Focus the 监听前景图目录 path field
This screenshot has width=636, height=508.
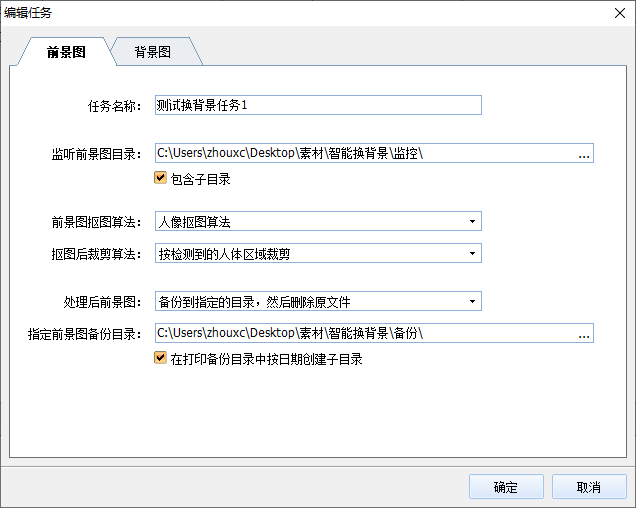click(365, 154)
